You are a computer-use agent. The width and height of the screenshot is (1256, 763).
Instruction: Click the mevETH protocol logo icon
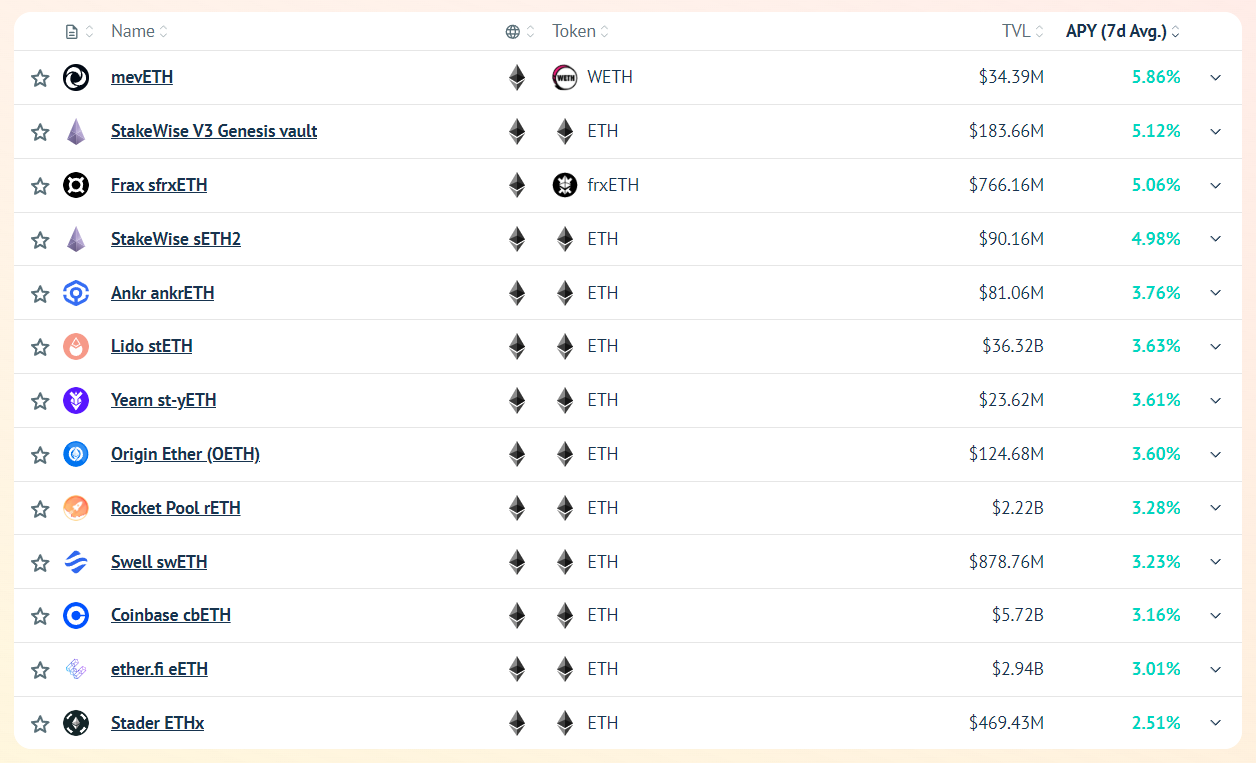pyautogui.click(x=76, y=77)
